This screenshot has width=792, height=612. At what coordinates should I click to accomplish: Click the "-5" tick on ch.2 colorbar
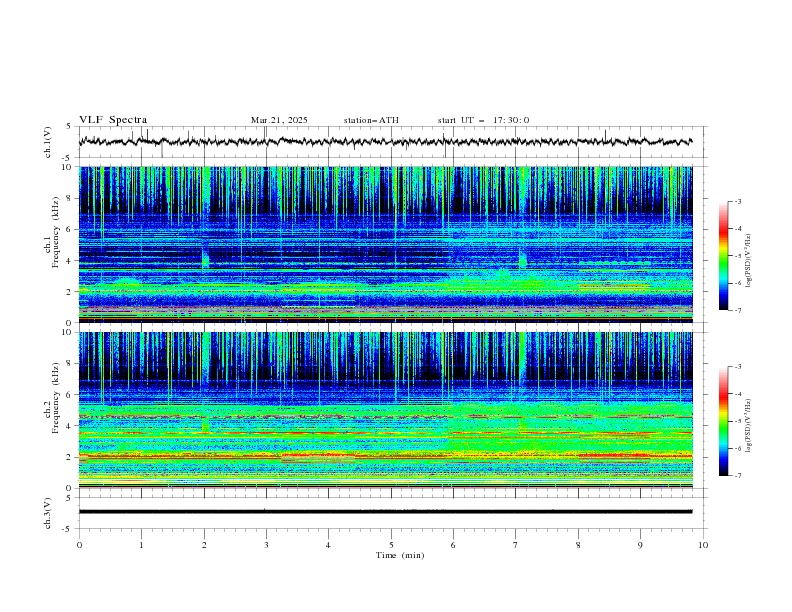[x=737, y=421]
